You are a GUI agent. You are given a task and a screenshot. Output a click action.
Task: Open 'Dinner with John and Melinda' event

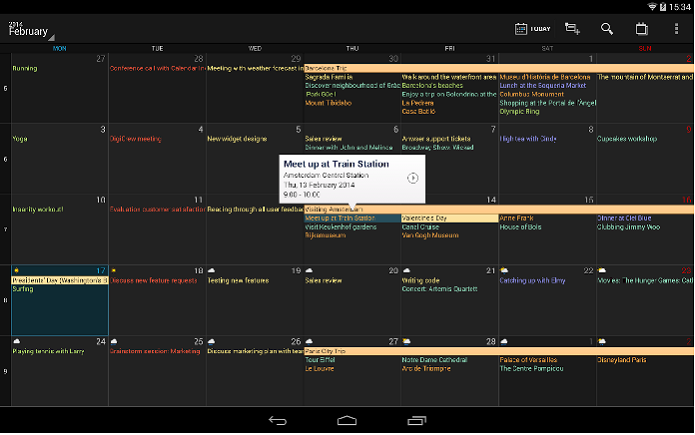pyautogui.click(x=349, y=147)
